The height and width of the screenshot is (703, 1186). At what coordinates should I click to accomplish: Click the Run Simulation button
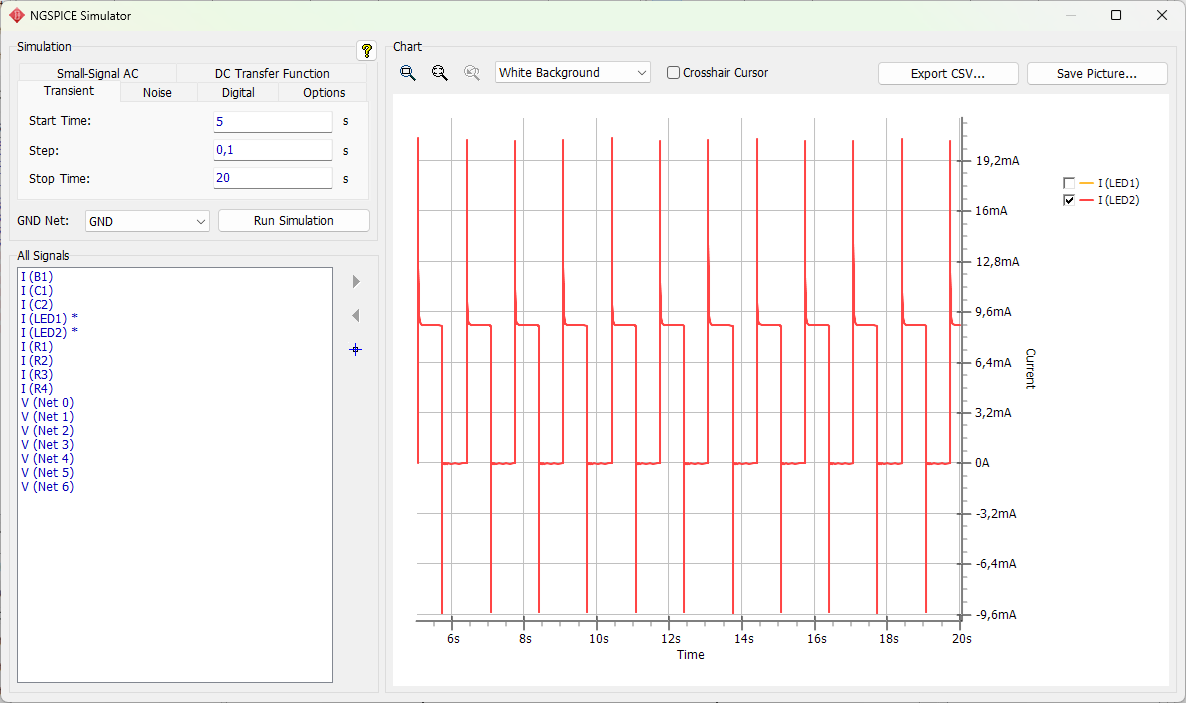pos(293,220)
